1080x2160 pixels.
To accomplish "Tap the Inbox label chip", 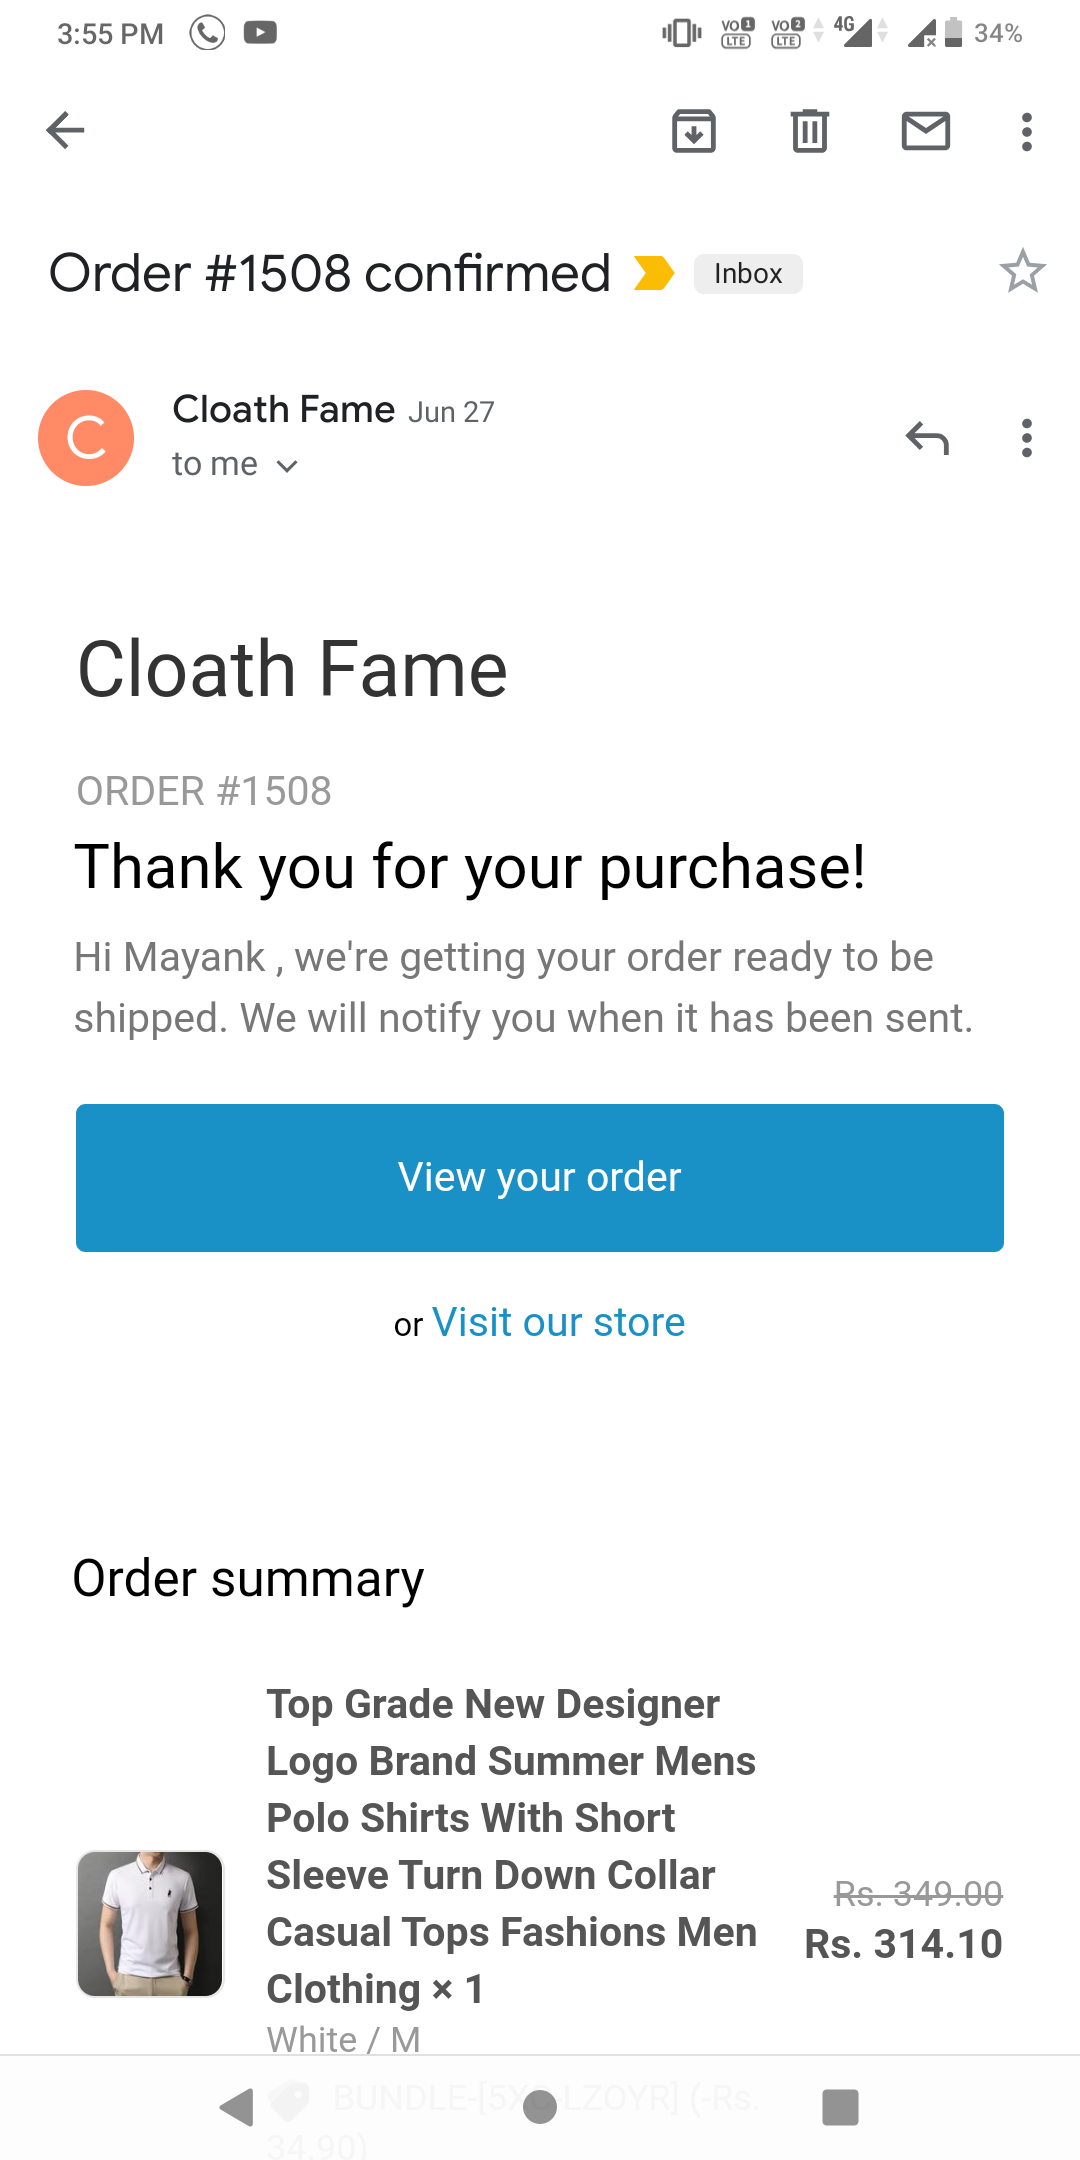I will [x=748, y=274].
